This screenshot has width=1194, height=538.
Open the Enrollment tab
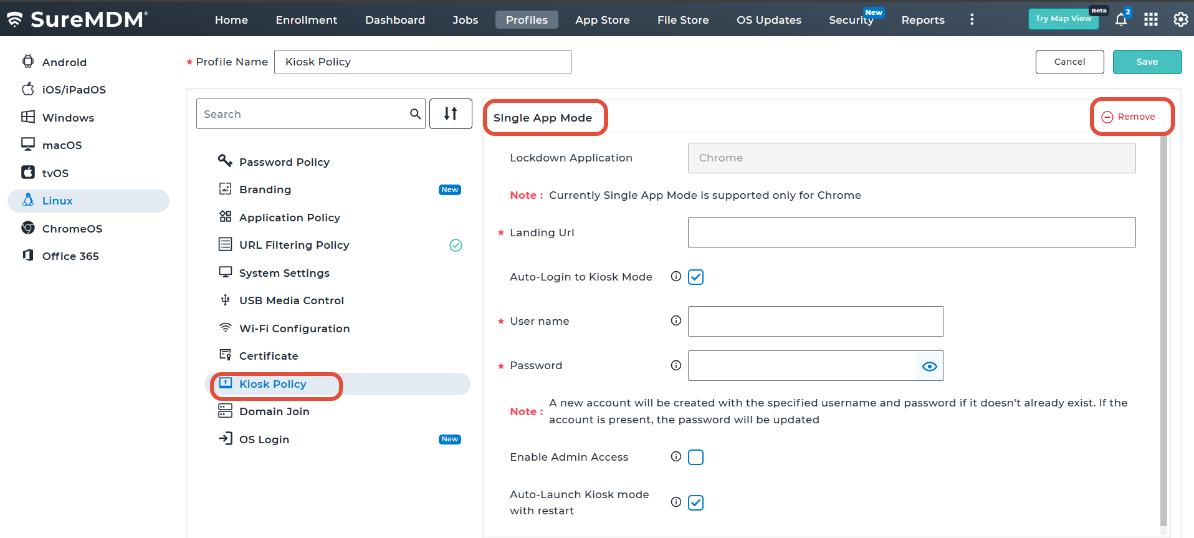(306, 20)
